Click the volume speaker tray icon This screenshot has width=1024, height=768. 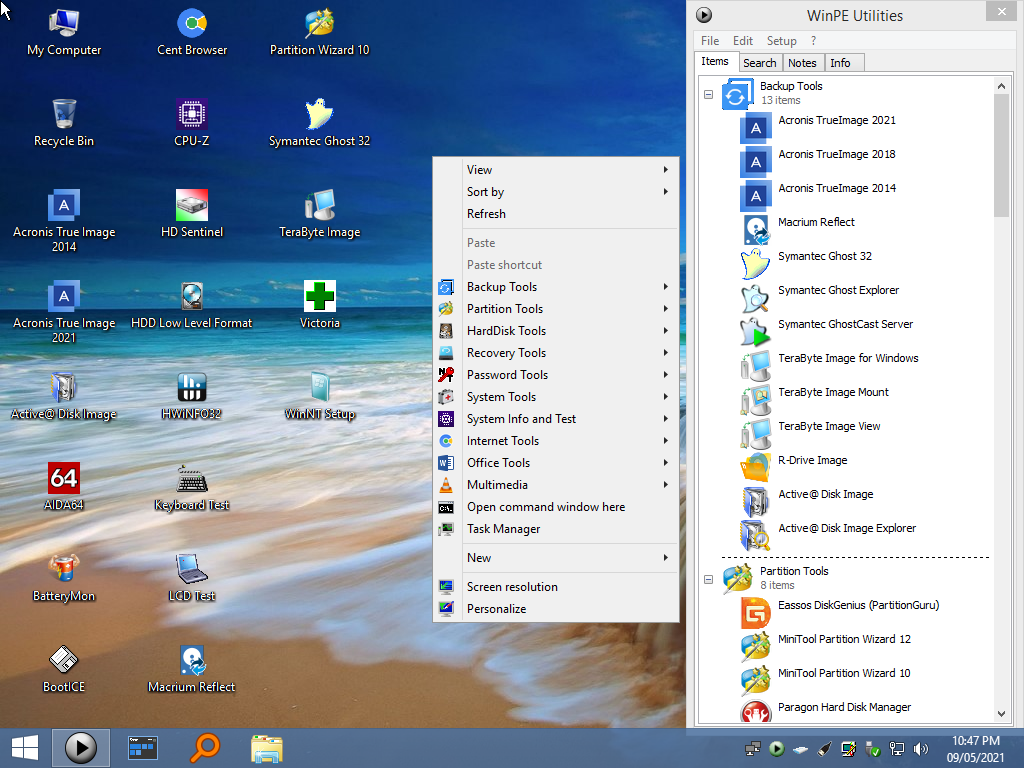(921, 749)
